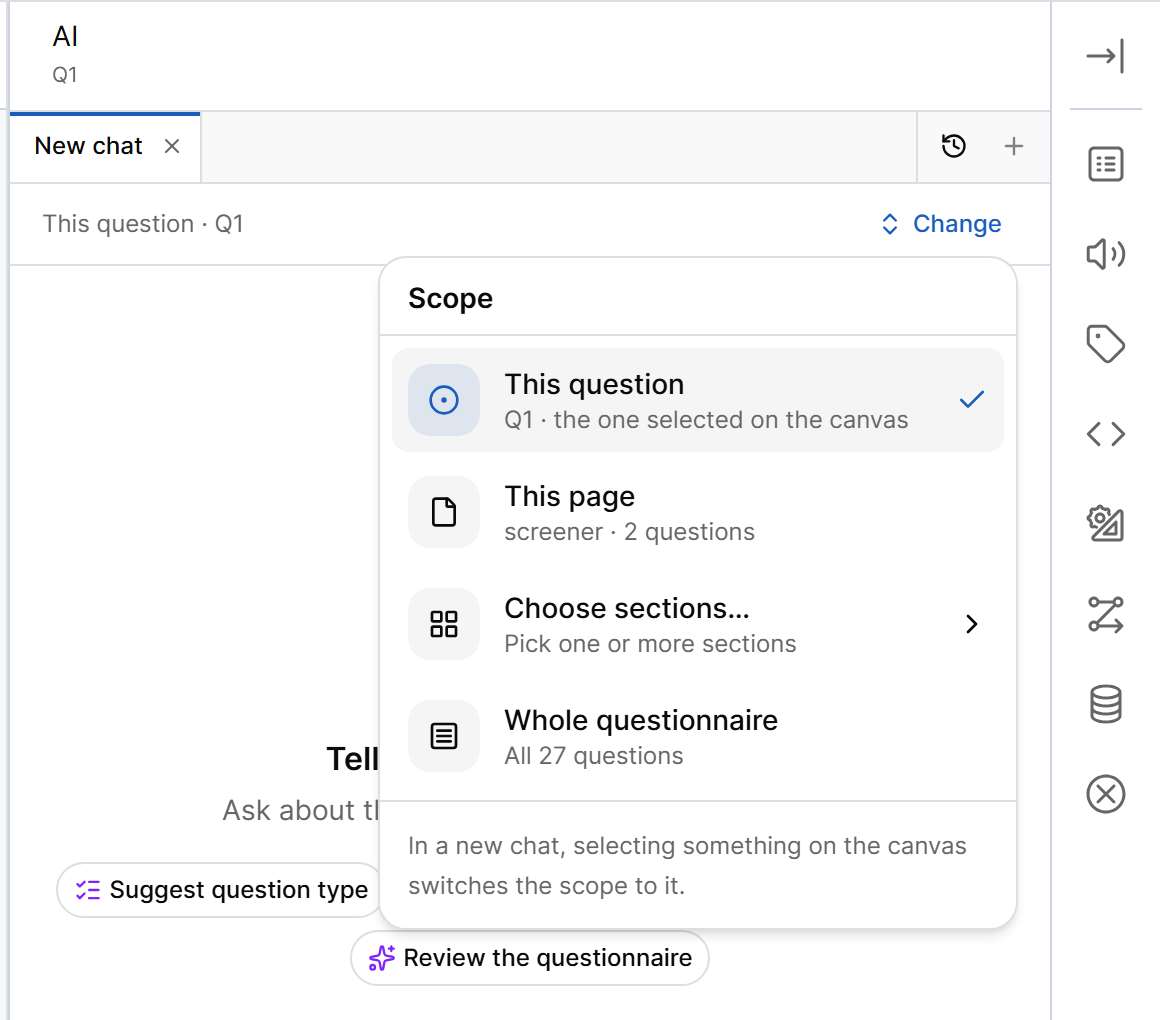Viewport: 1160px width, 1020px height.
Task: Select 'This page' scope option
Action: coord(698,512)
